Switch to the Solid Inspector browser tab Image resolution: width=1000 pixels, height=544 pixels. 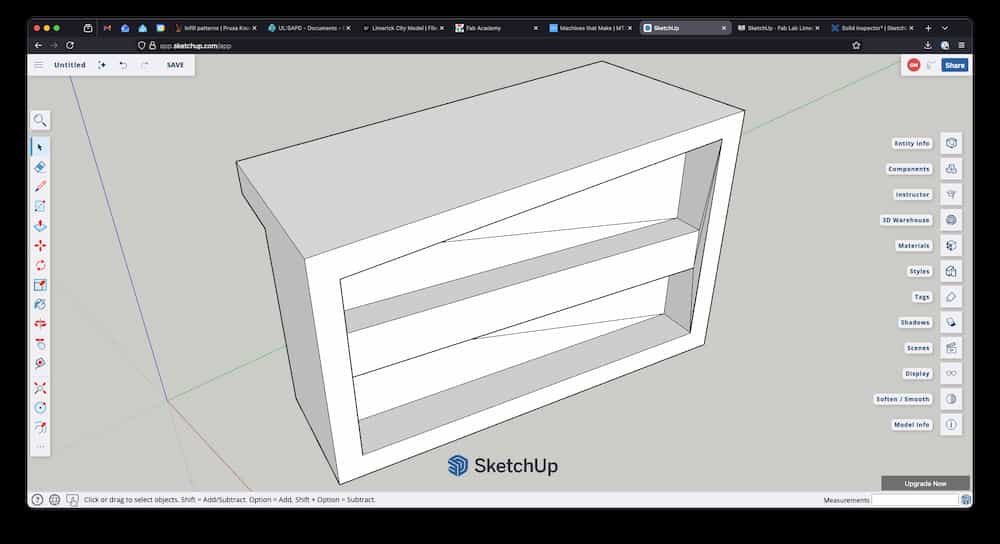[x=870, y=28]
